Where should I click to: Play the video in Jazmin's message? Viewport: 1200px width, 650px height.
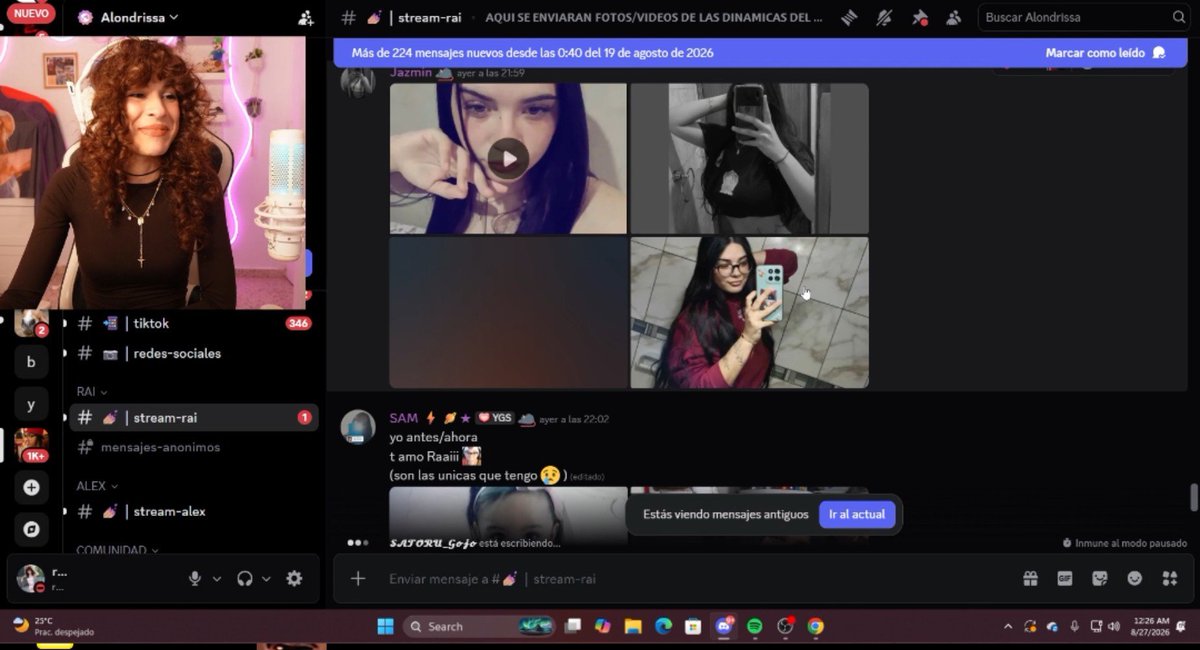tap(508, 158)
